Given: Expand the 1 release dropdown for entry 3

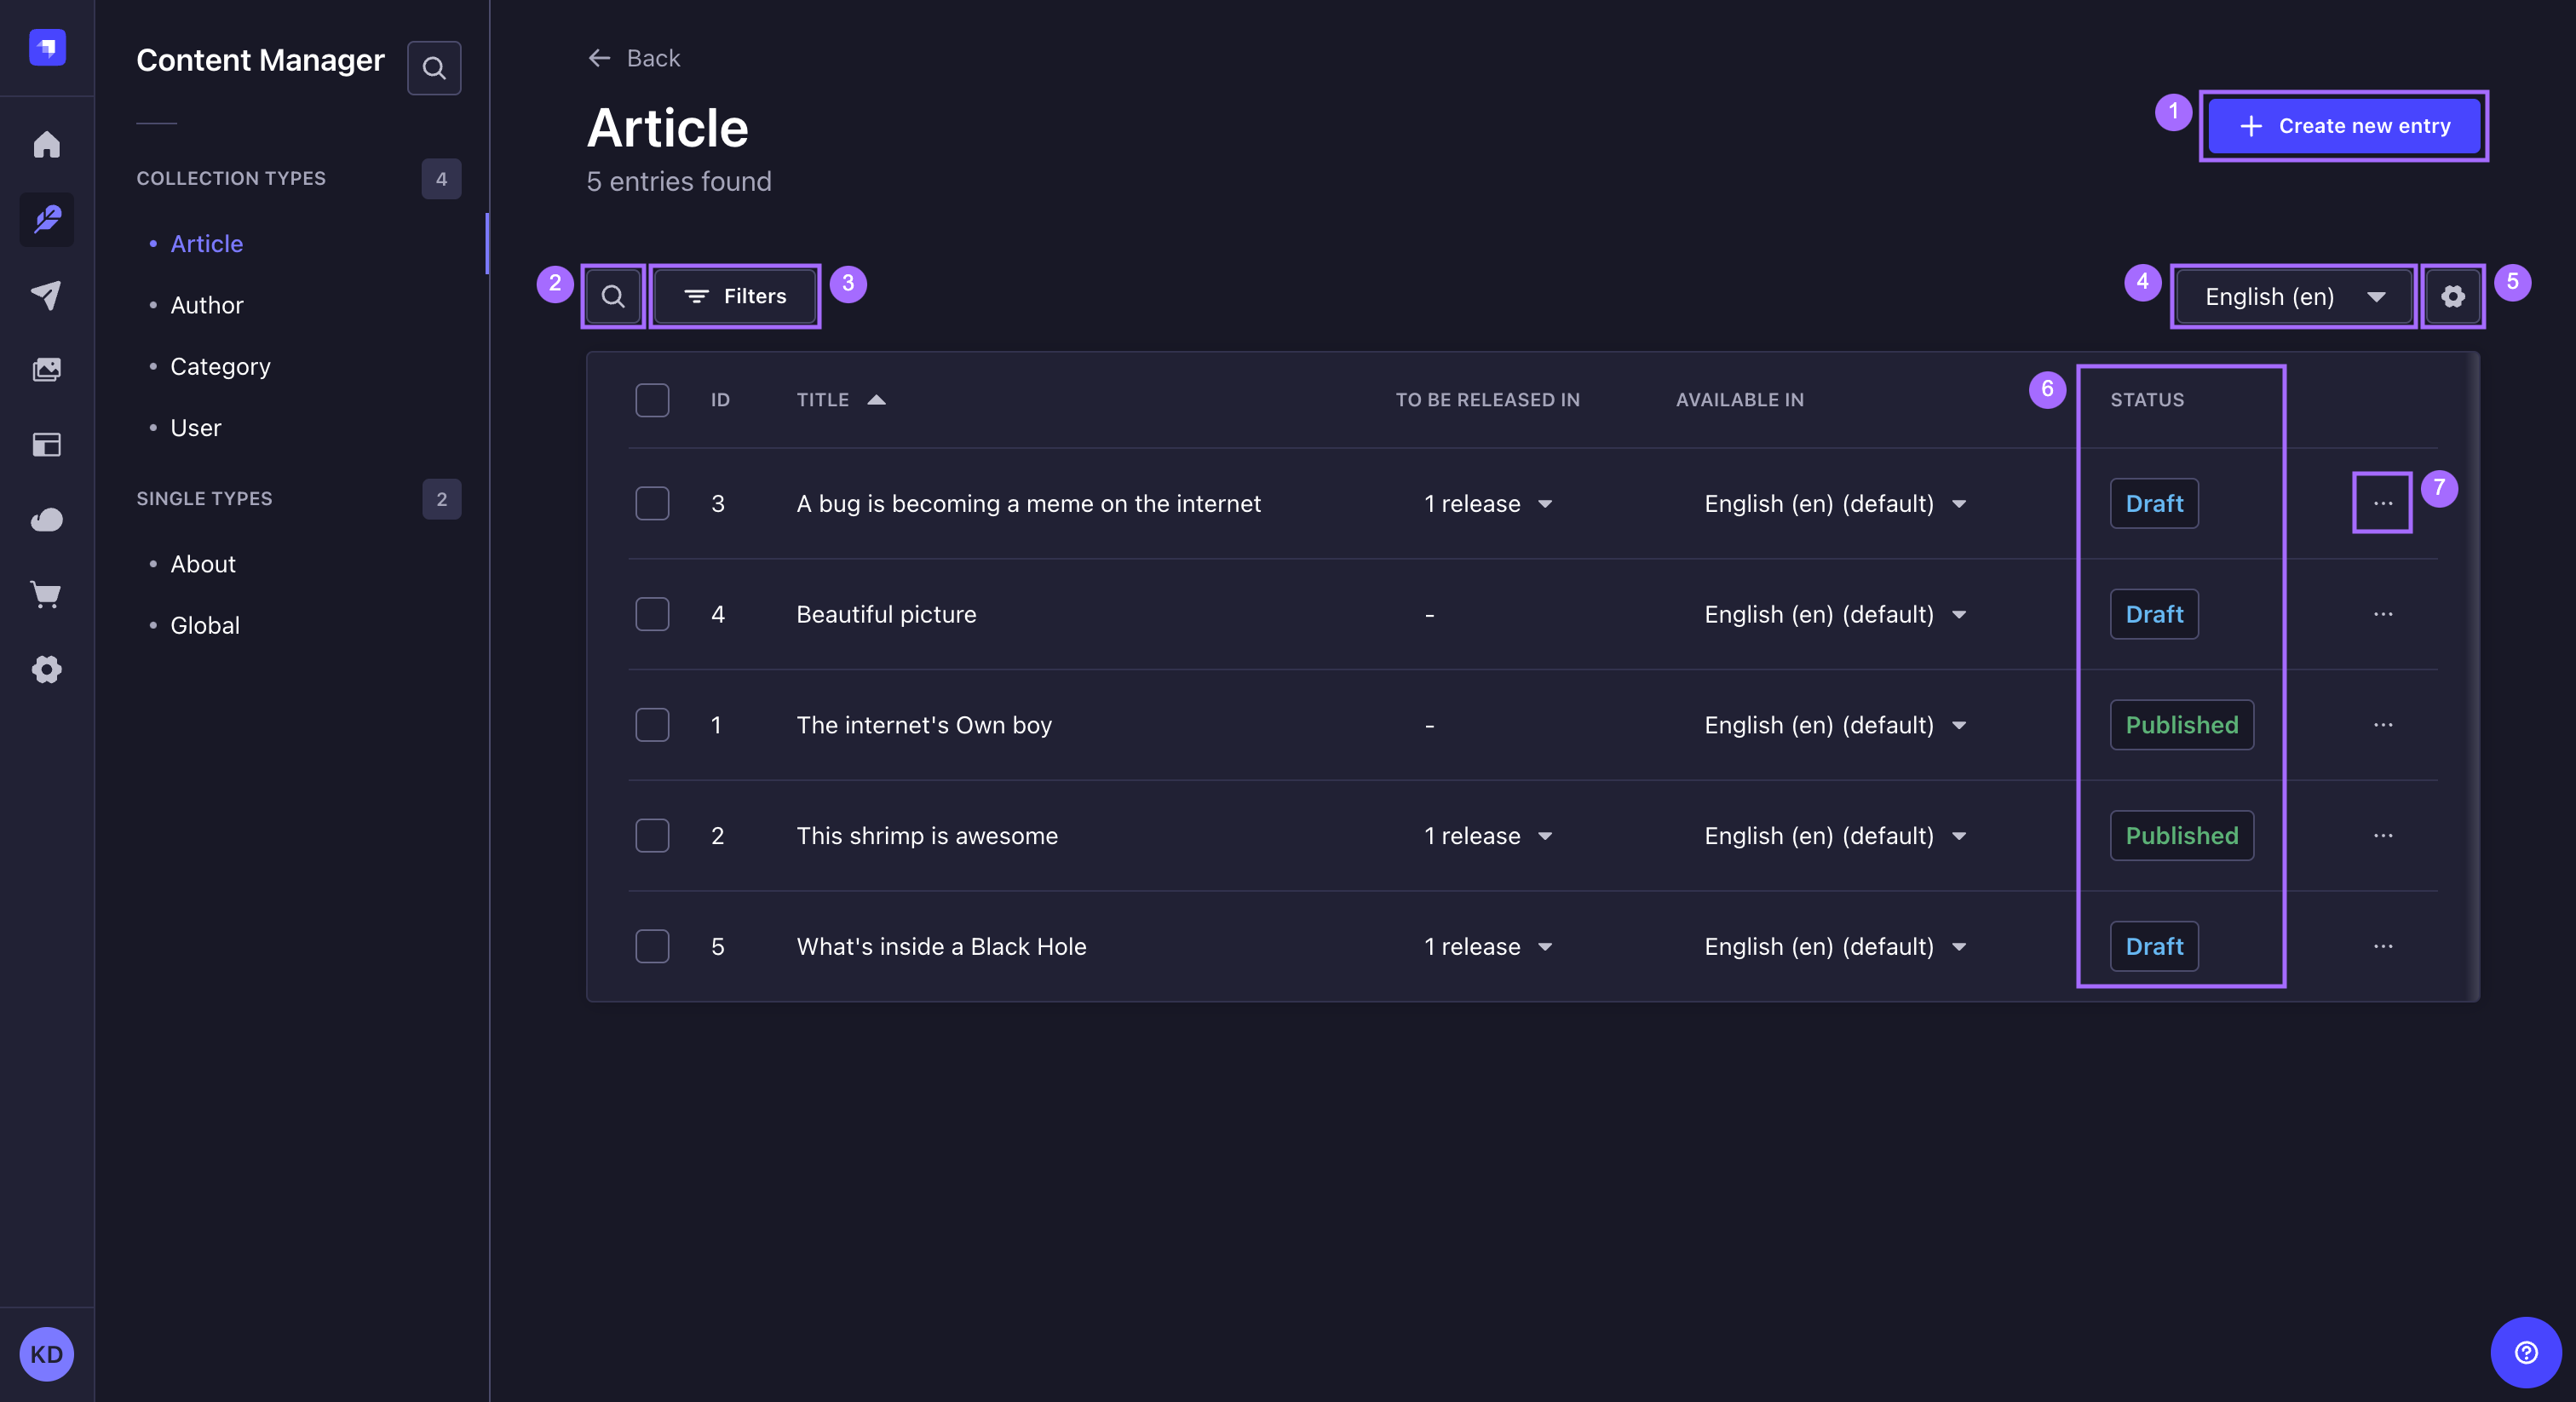Looking at the screenshot, I should tap(1544, 503).
